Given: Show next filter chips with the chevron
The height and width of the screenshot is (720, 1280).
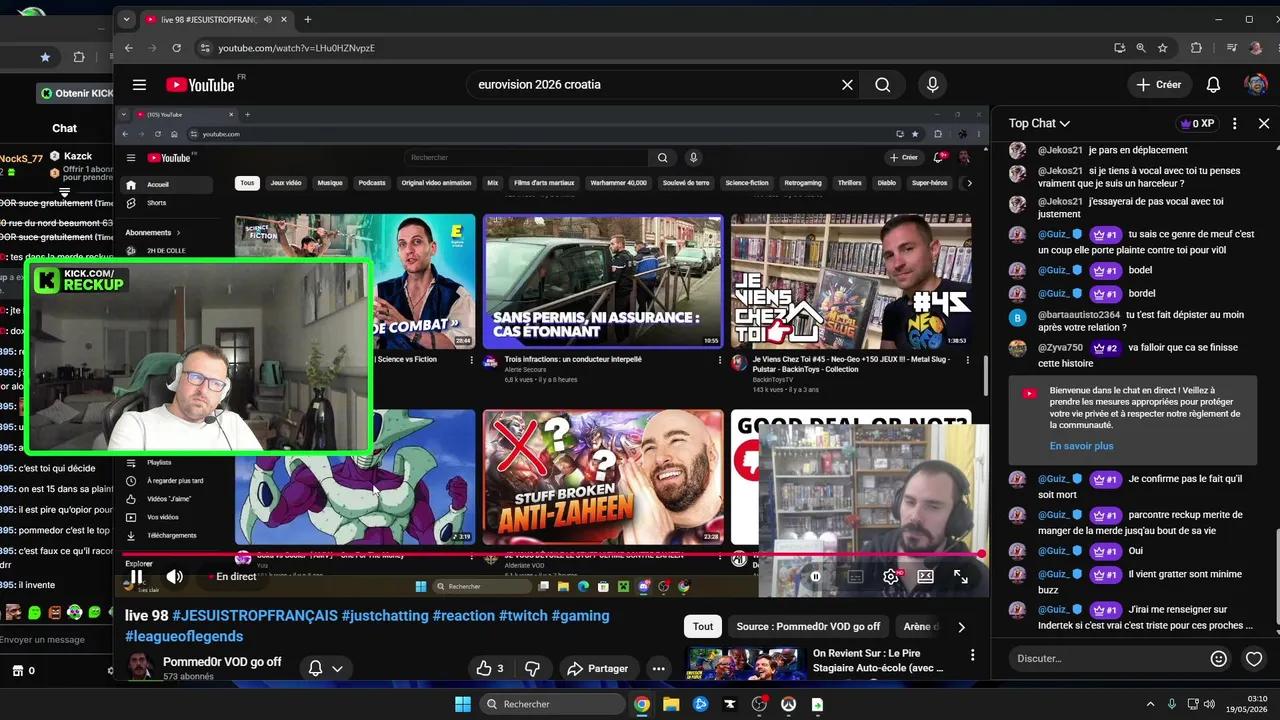Looking at the screenshot, I should point(961,627).
